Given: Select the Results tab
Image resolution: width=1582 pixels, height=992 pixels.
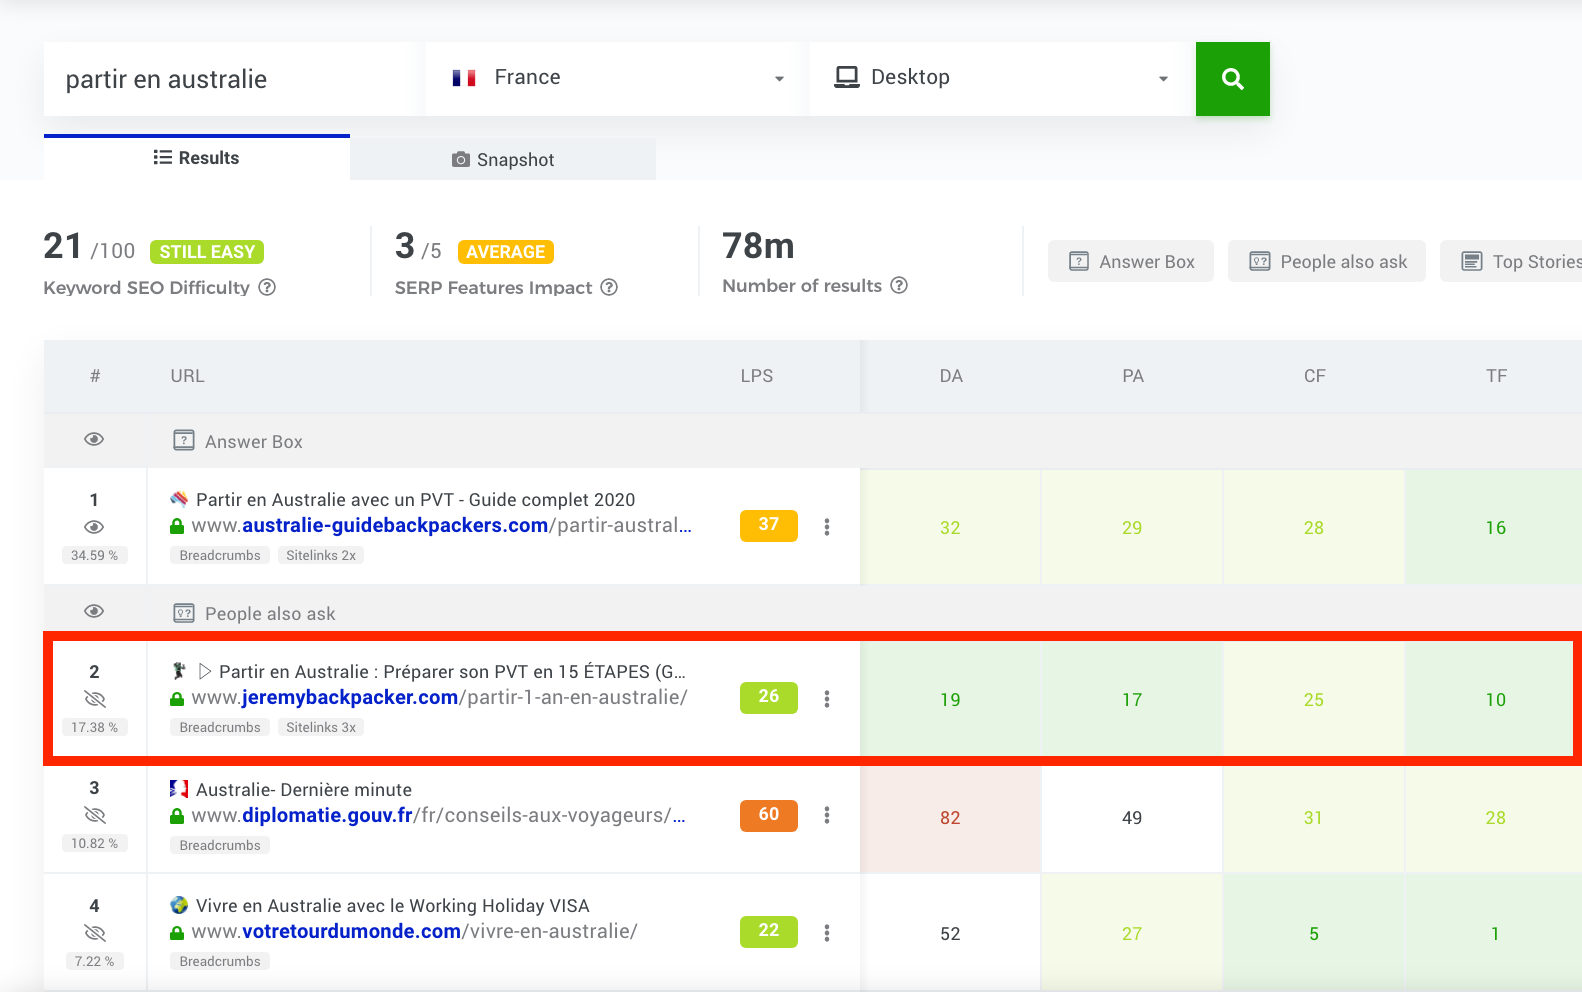Looking at the screenshot, I should pyautogui.click(x=197, y=158).
